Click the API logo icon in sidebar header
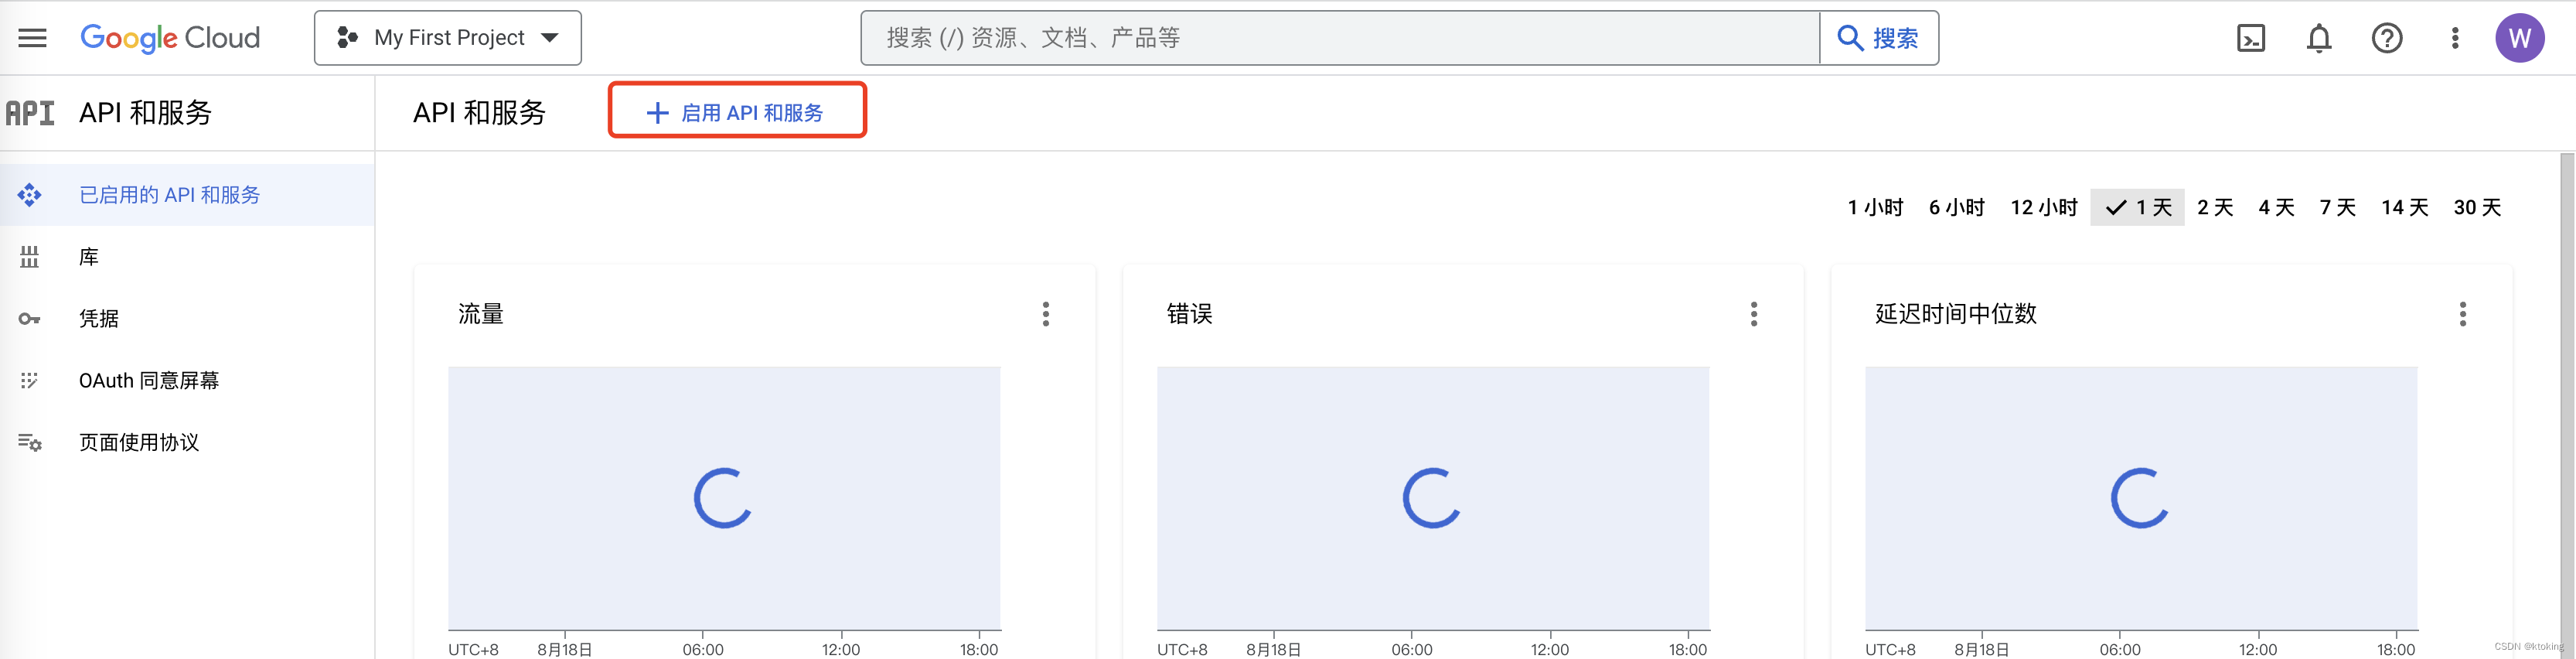The height and width of the screenshot is (659, 2576). point(30,113)
